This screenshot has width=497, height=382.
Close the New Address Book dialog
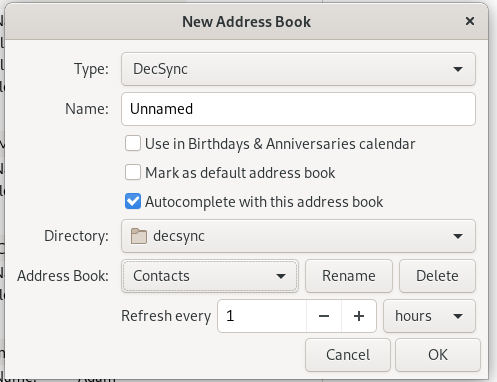(x=470, y=21)
